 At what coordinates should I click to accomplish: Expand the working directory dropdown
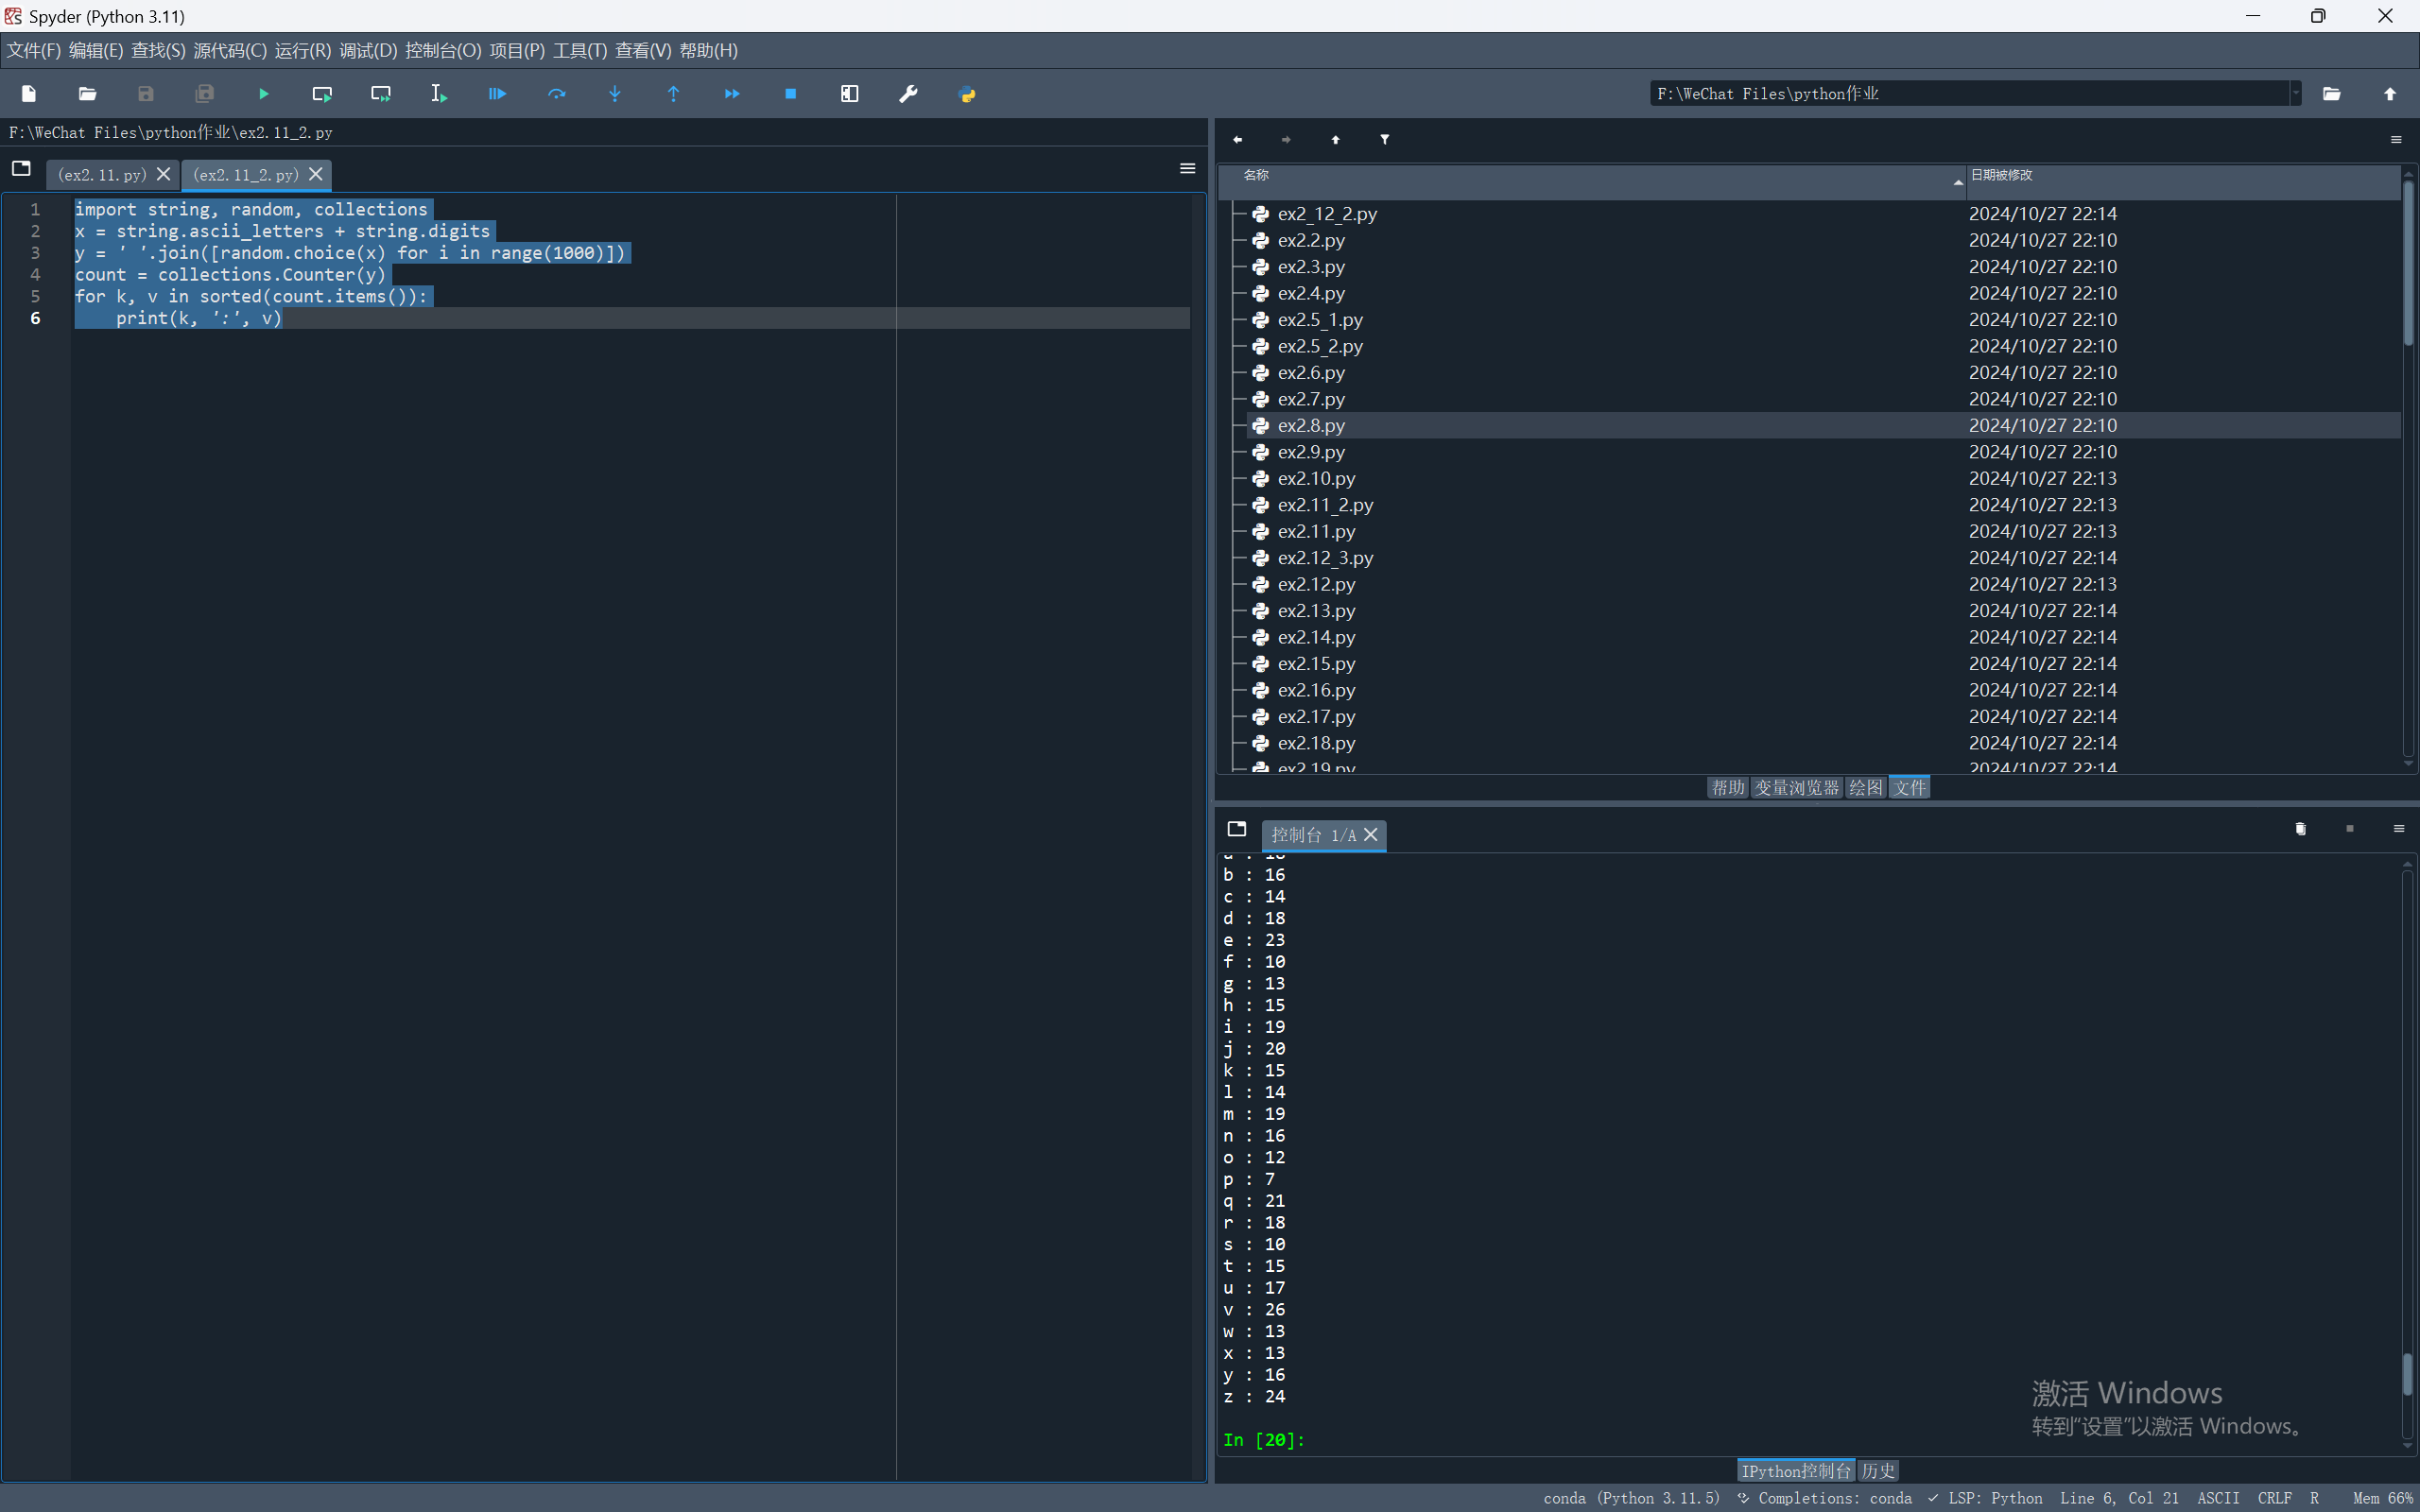(2295, 94)
